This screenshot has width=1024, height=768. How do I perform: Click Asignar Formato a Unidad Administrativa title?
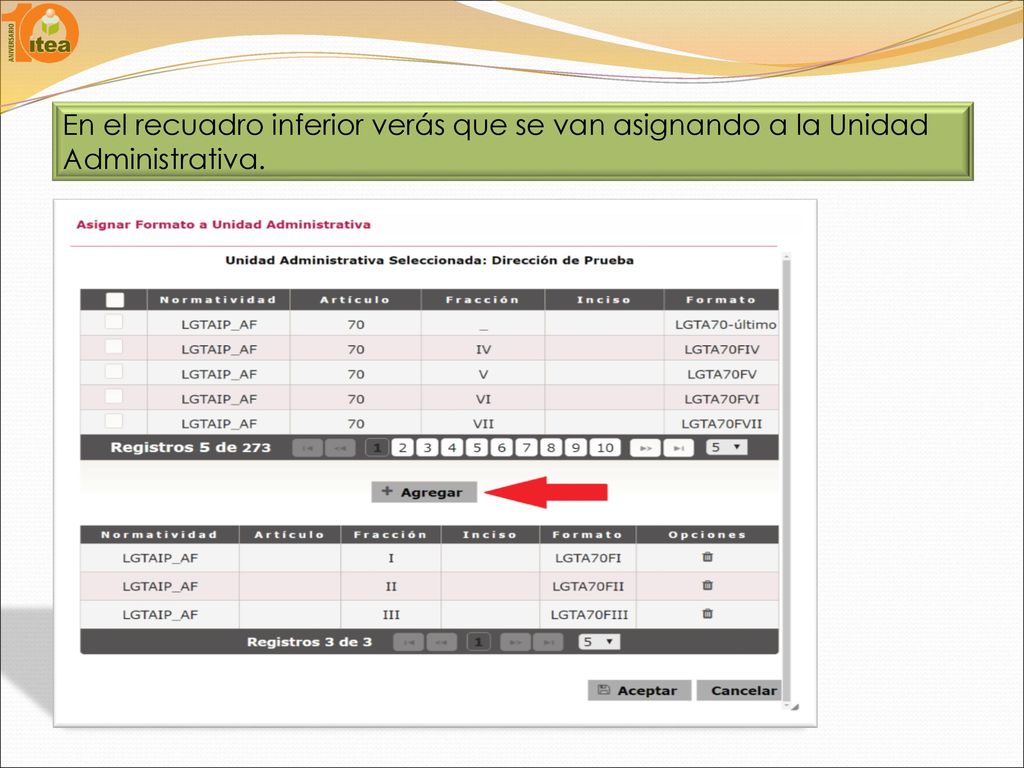[223, 225]
